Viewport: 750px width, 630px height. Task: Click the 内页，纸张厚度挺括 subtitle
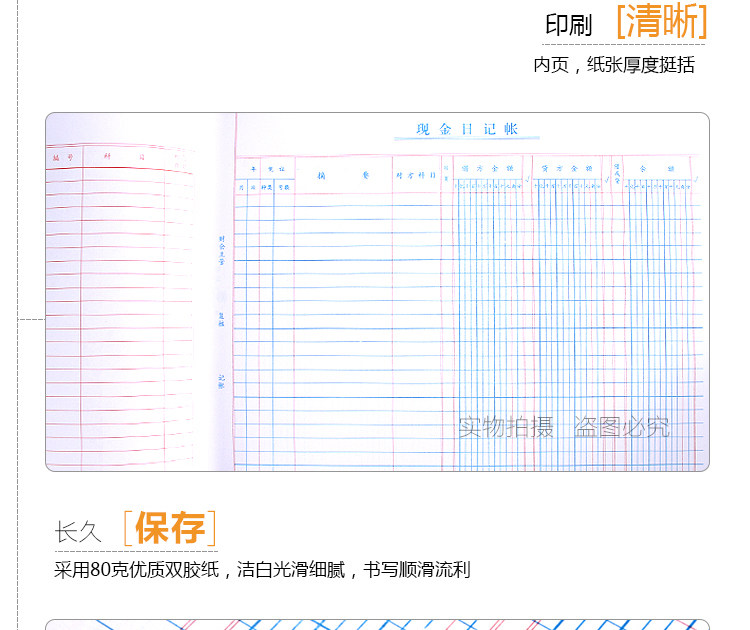point(613,65)
